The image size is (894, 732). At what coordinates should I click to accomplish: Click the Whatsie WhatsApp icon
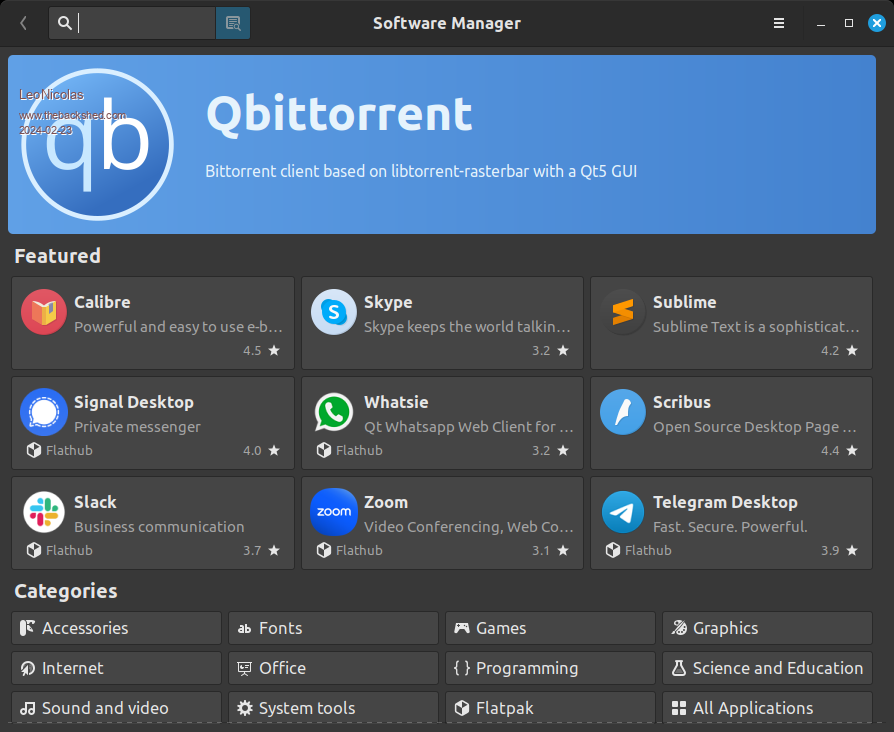[333, 412]
